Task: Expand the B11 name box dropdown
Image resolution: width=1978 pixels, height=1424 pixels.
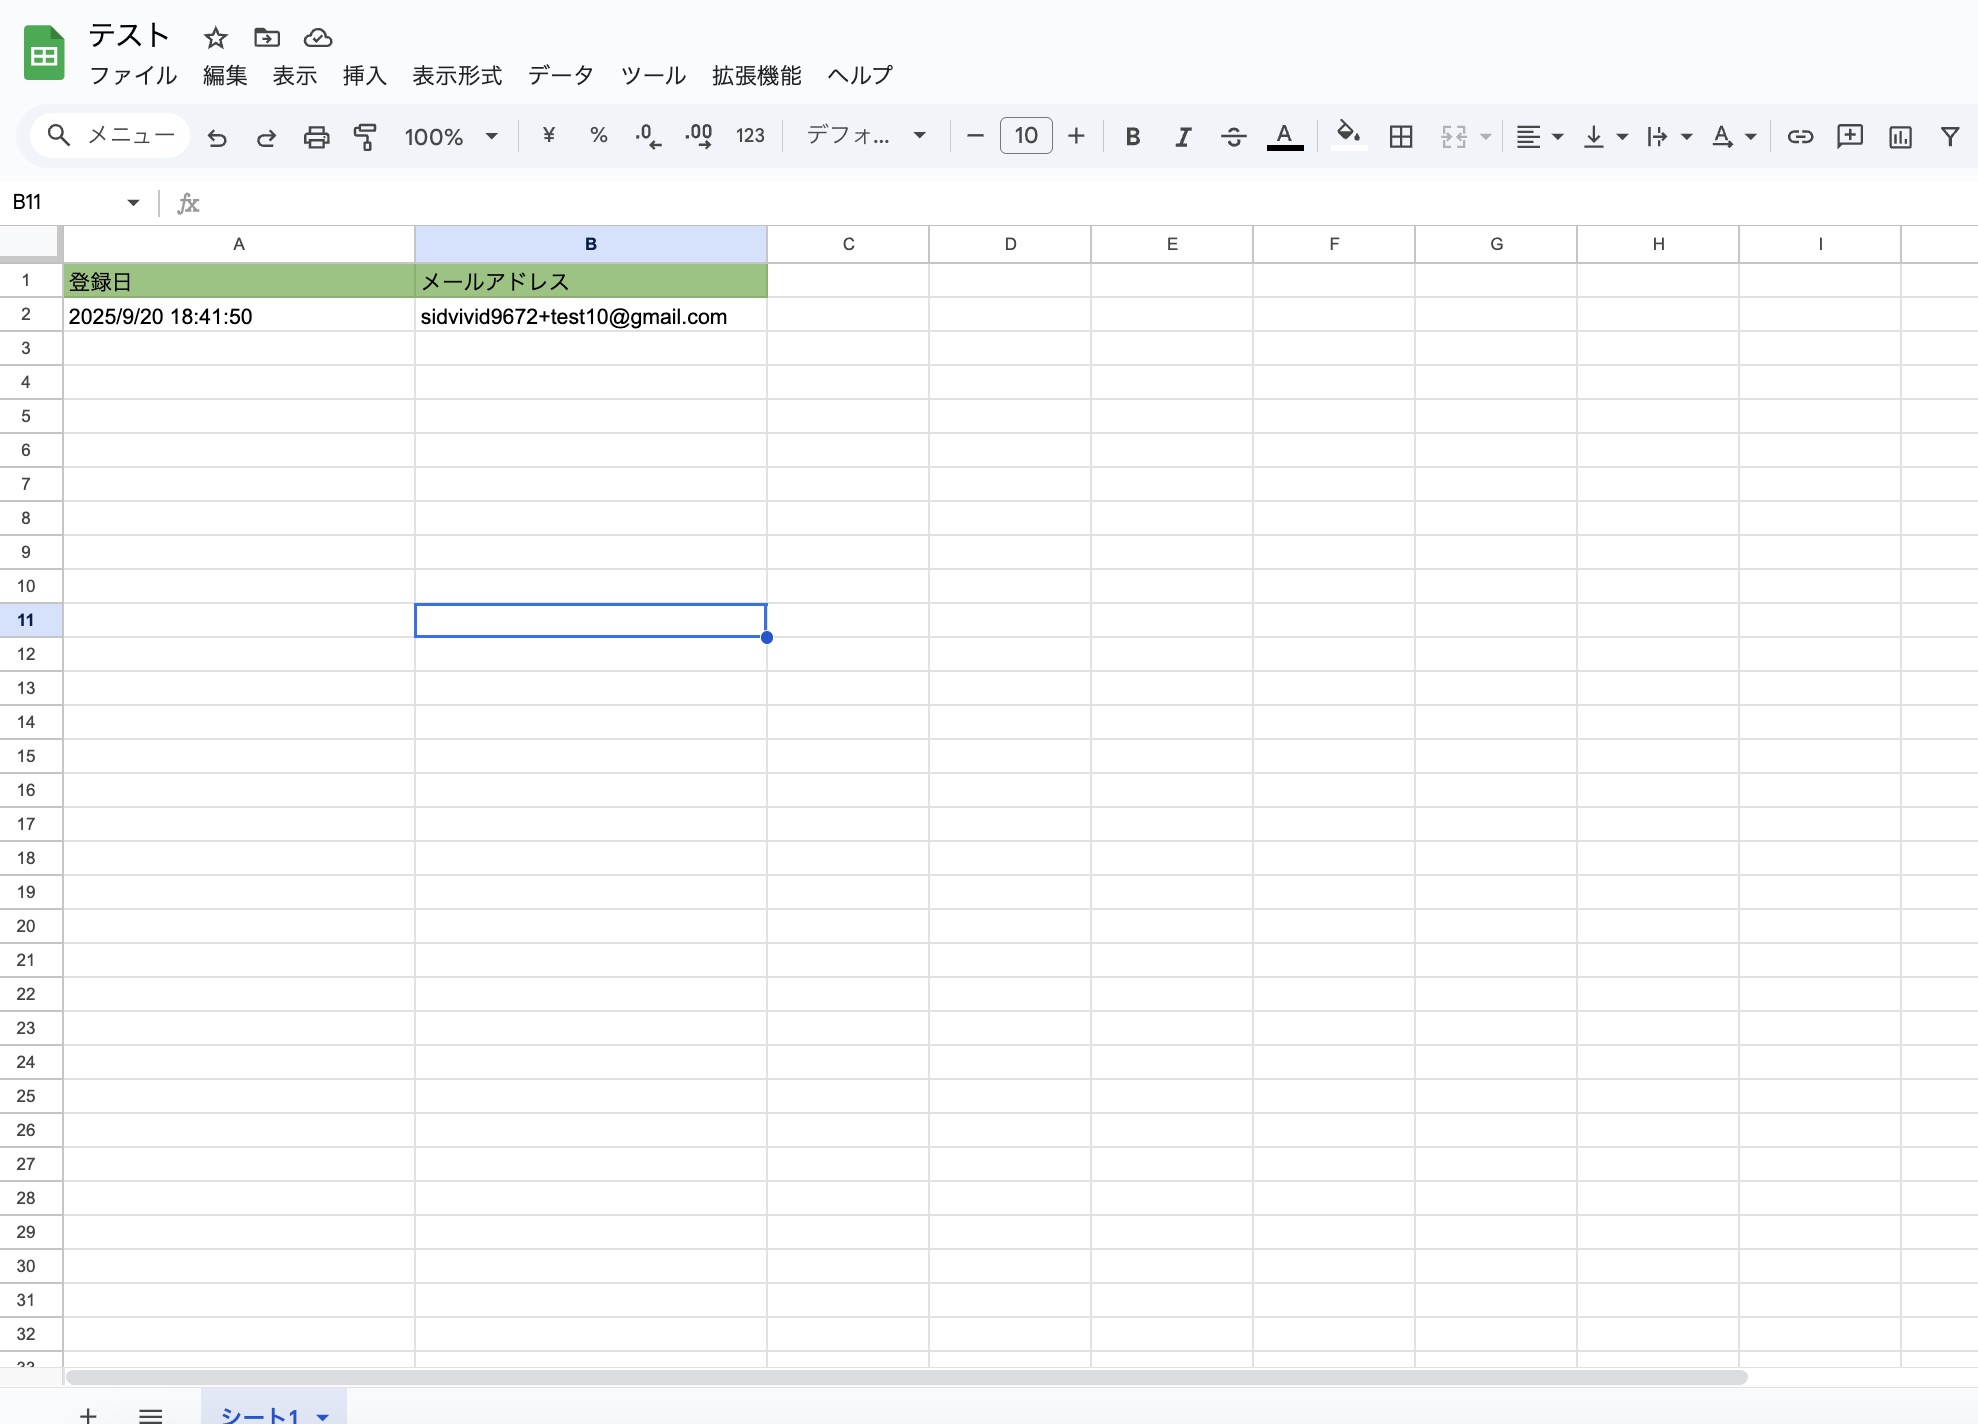Action: point(133,203)
